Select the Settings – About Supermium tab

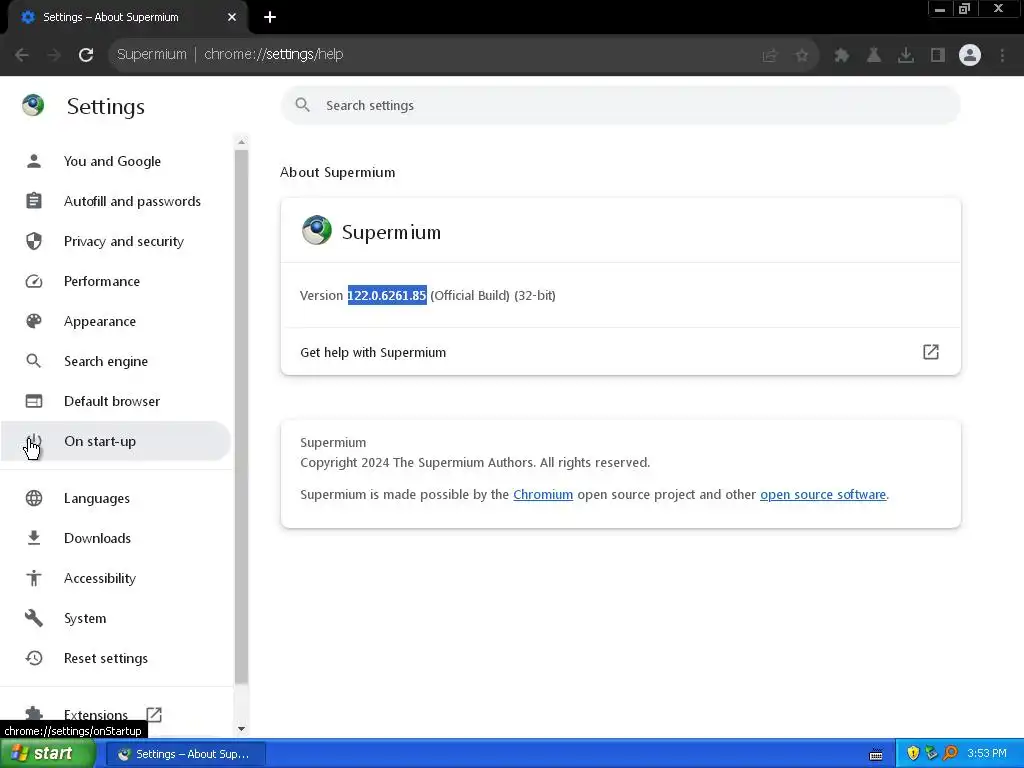[127, 18]
